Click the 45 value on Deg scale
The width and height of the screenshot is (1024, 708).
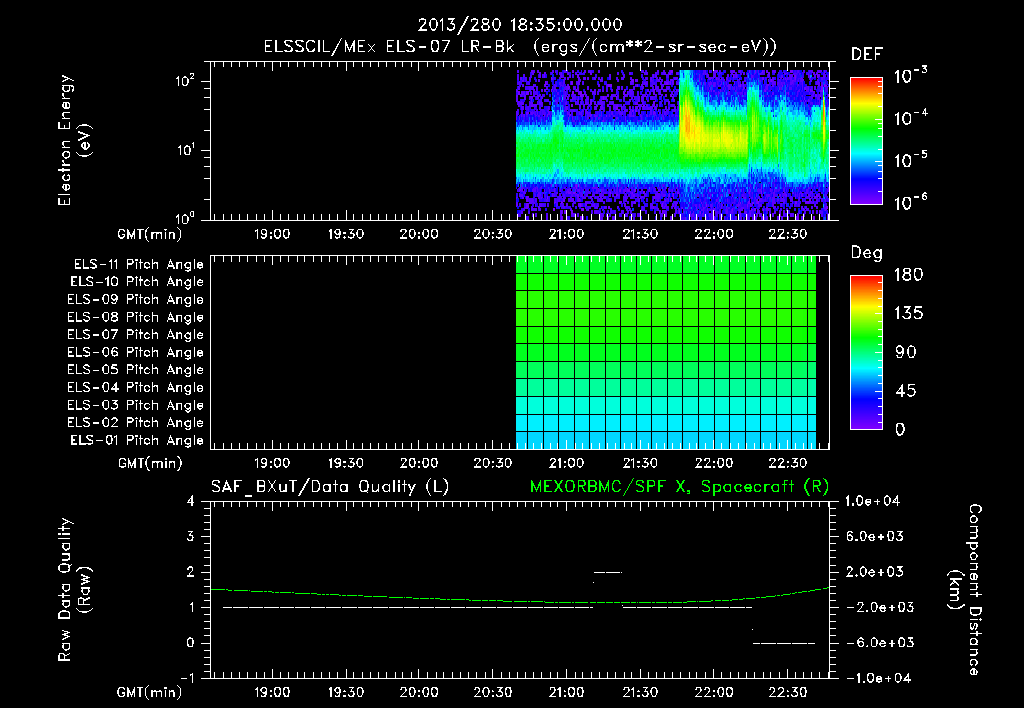click(x=906, y=391)
